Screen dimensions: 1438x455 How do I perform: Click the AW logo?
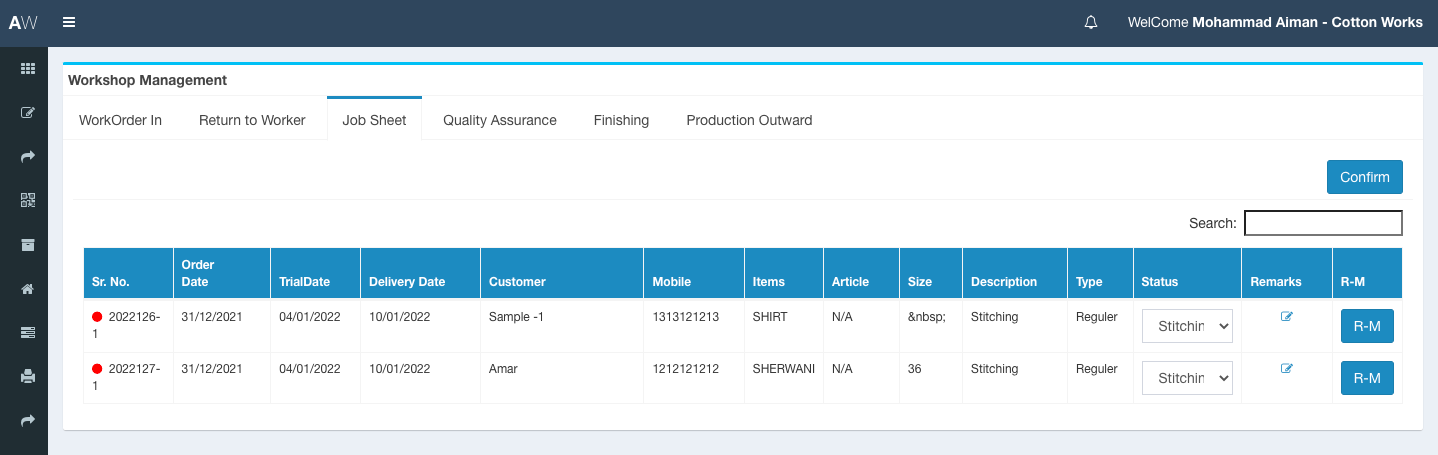(x=23, y=23)
